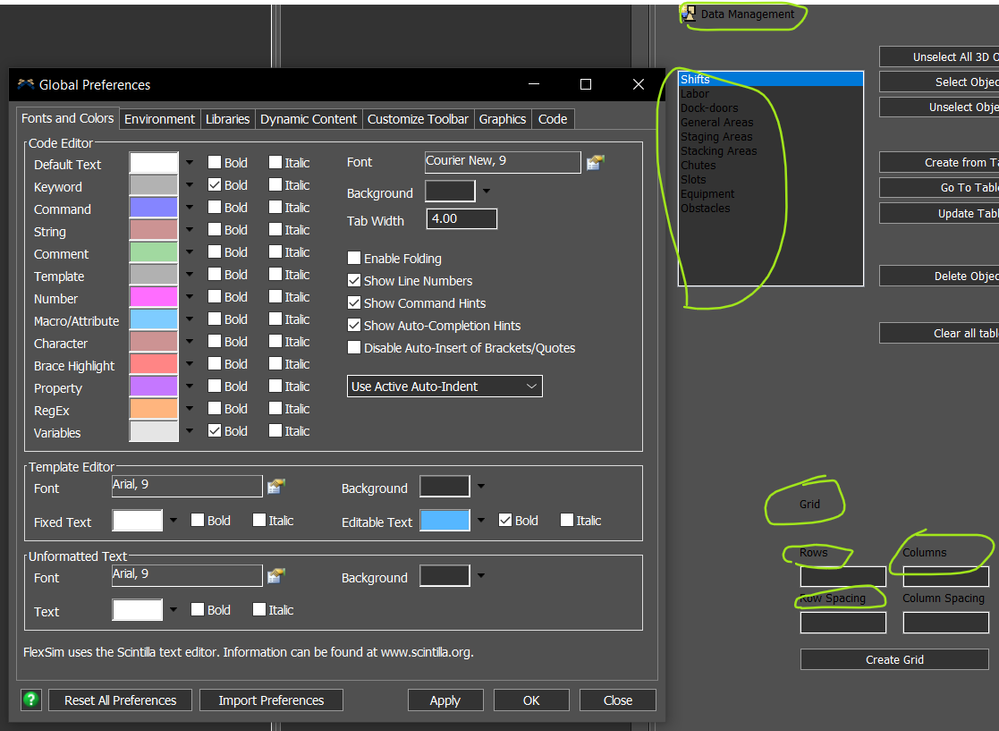Screen dimensions: 999x731
Task: Uncheck Bold for Variables
Action: click(215, 431)
